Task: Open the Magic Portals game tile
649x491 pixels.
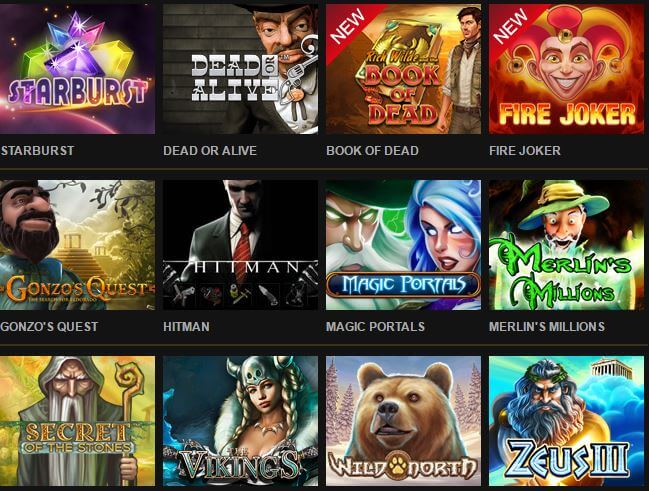Action: (x=404, y=245)
